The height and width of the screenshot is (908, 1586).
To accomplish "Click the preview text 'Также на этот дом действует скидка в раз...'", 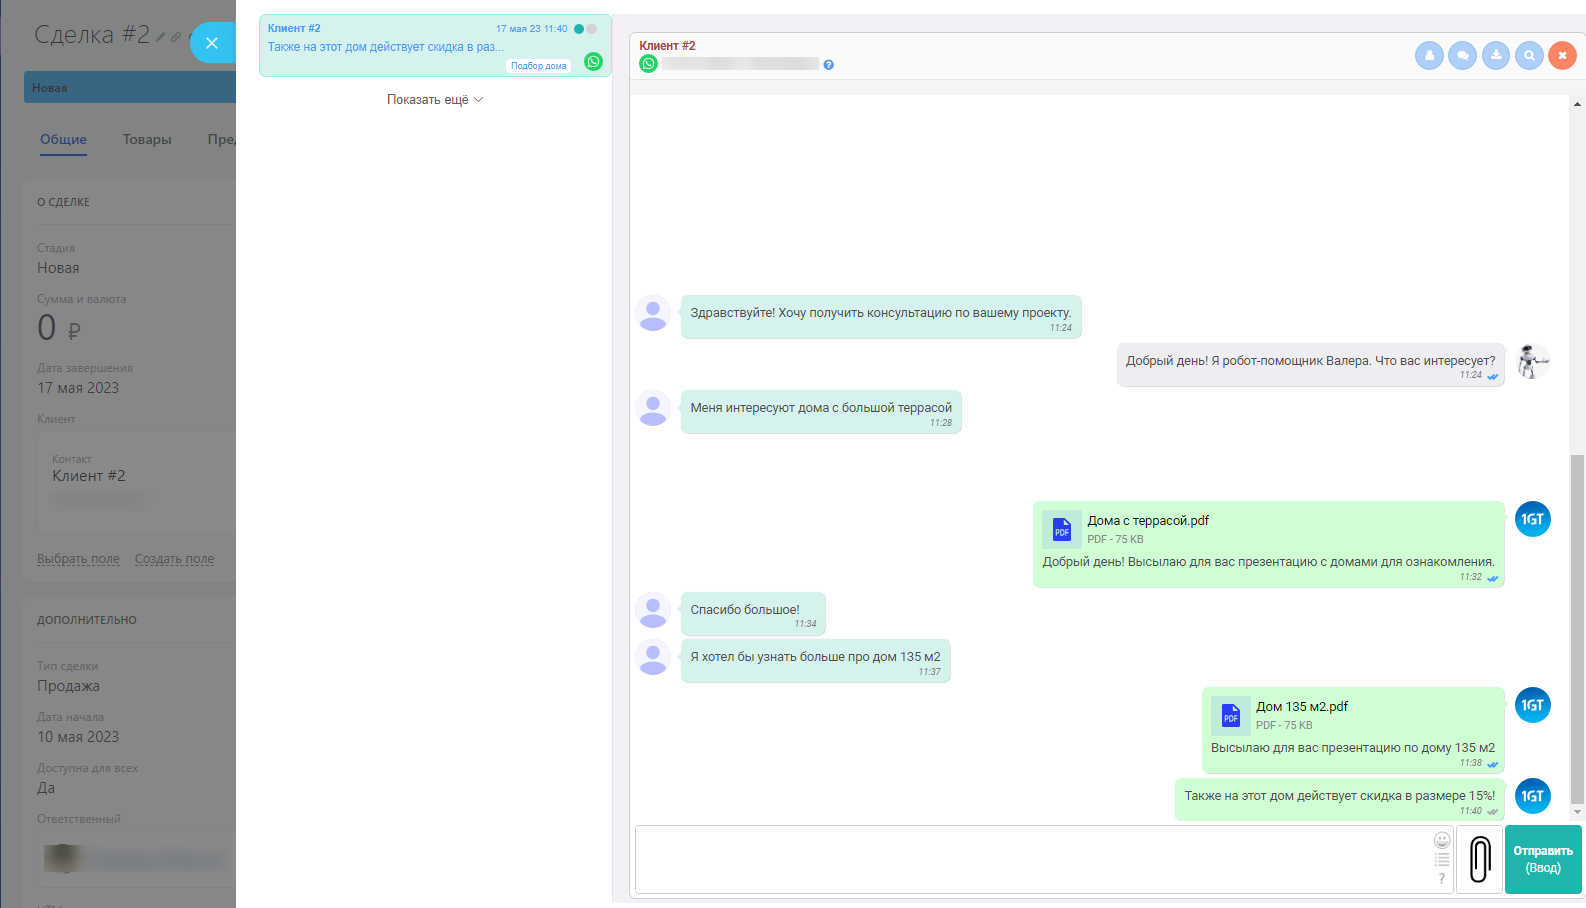I will pyautogui.click(x=386, y=47).
